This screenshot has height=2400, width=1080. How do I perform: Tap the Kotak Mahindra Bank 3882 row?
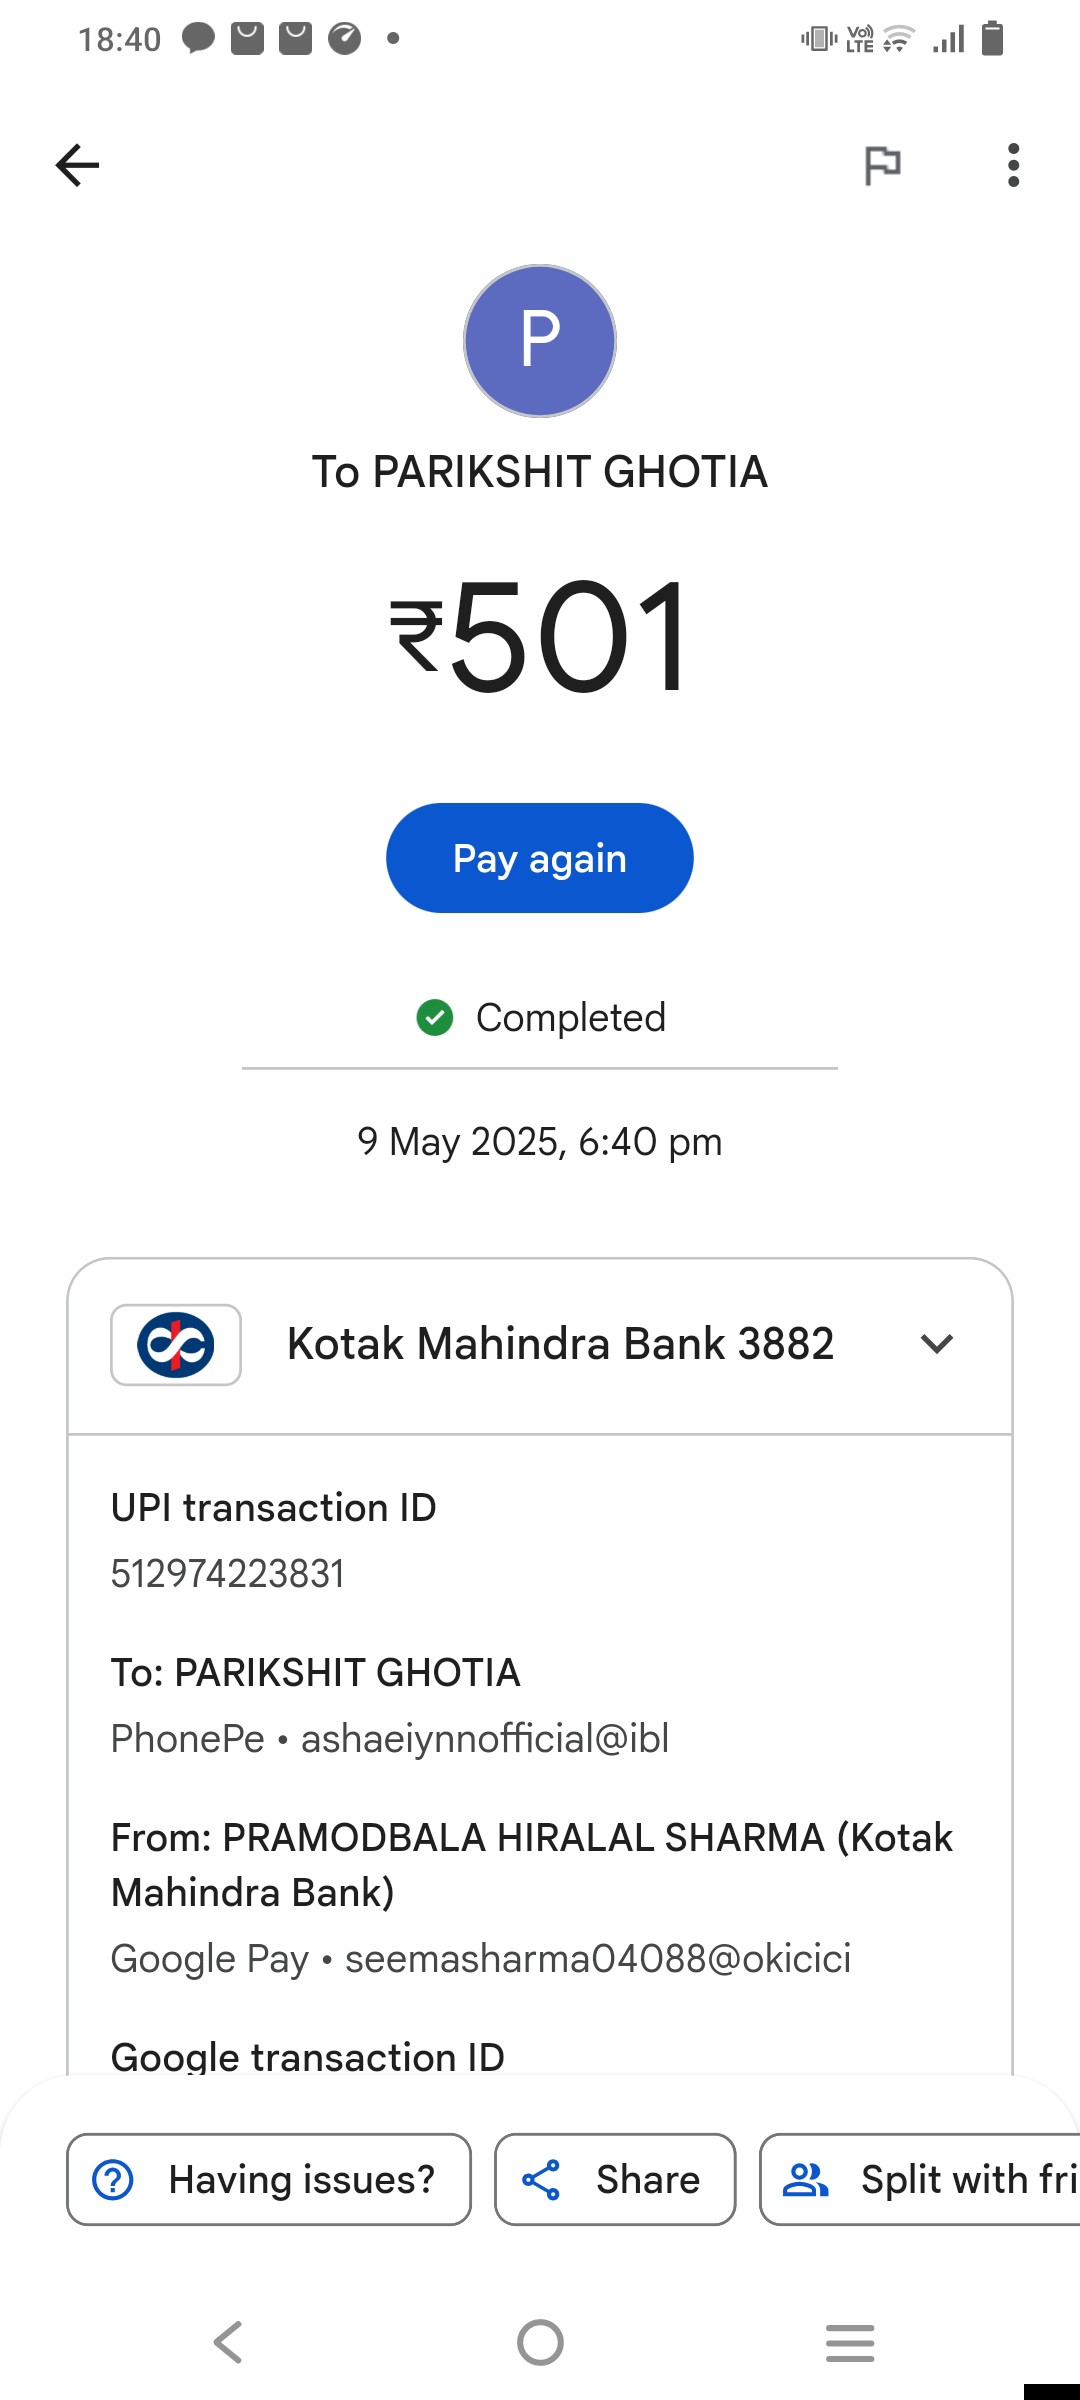(x=540, y=1346)
